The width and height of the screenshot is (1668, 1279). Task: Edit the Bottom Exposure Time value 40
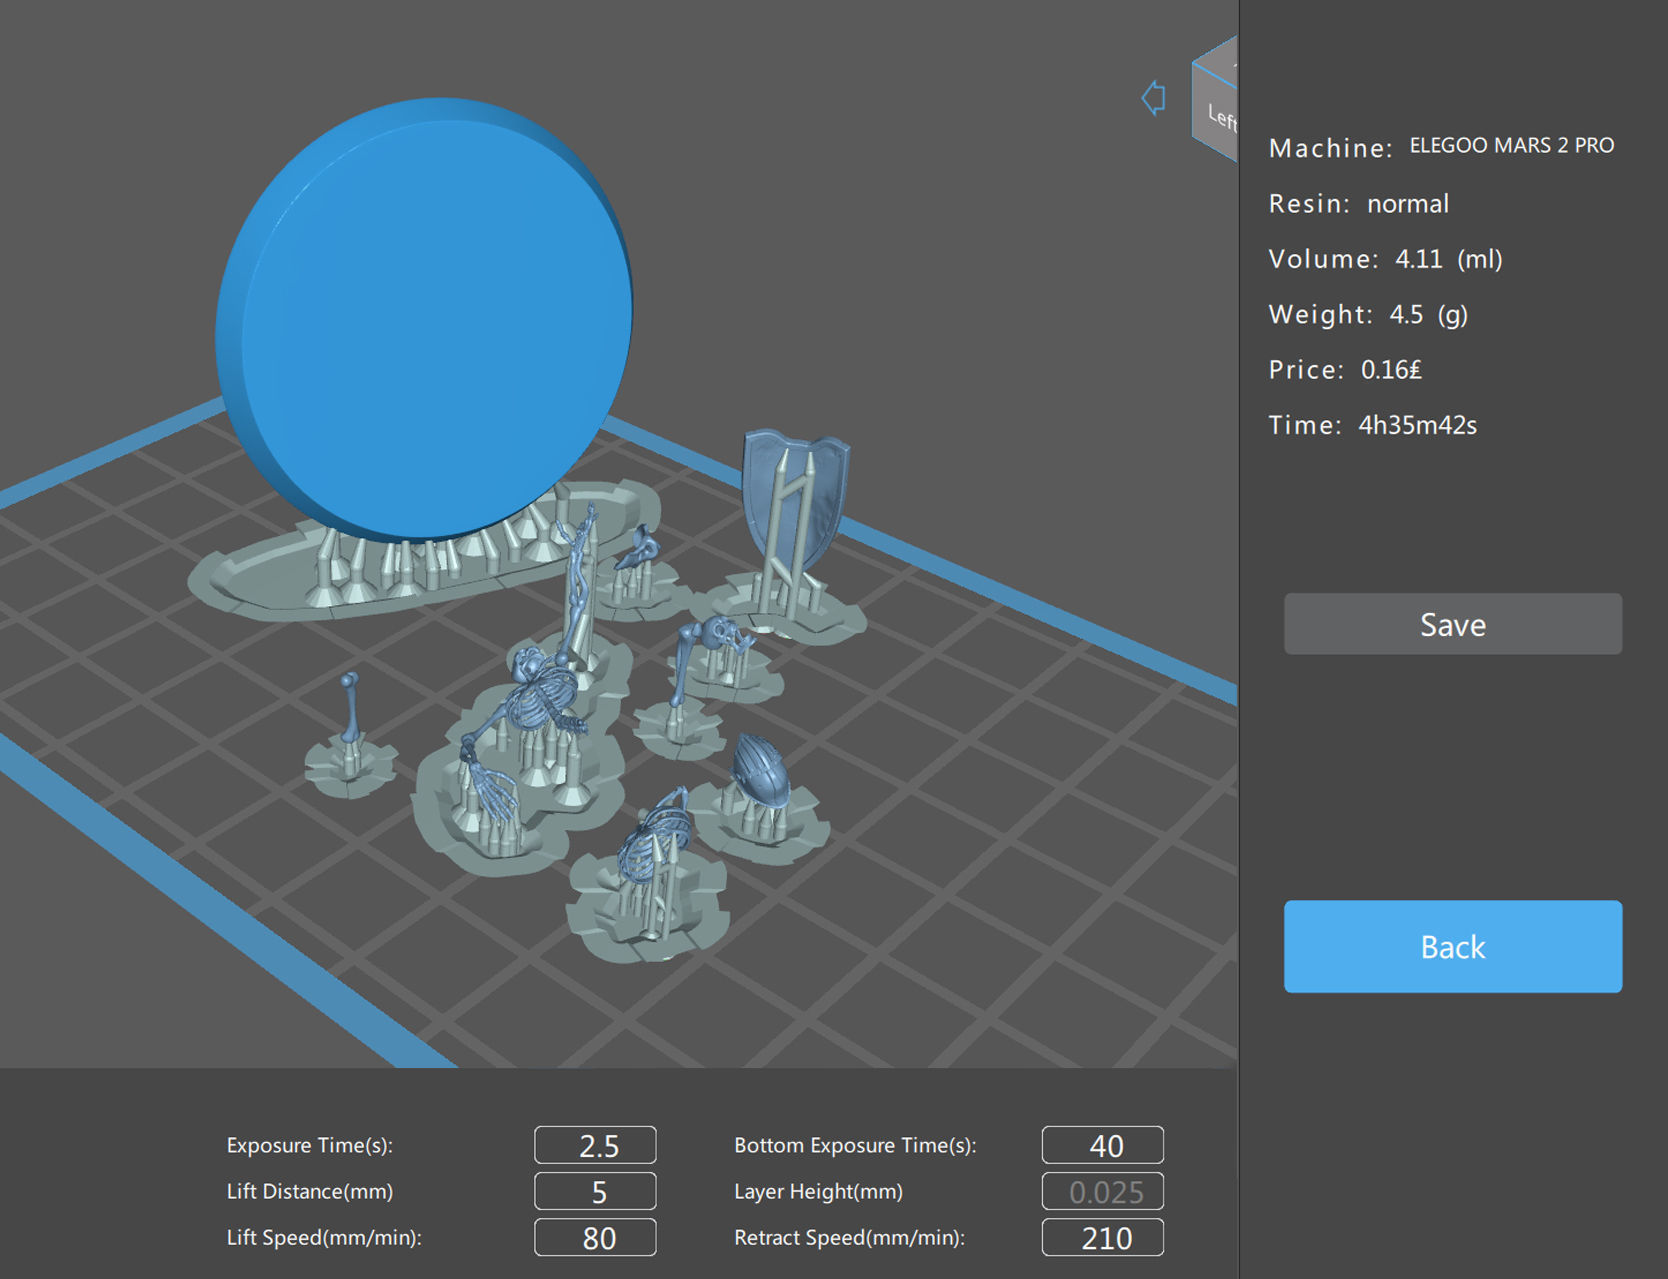(1103, 1145)
